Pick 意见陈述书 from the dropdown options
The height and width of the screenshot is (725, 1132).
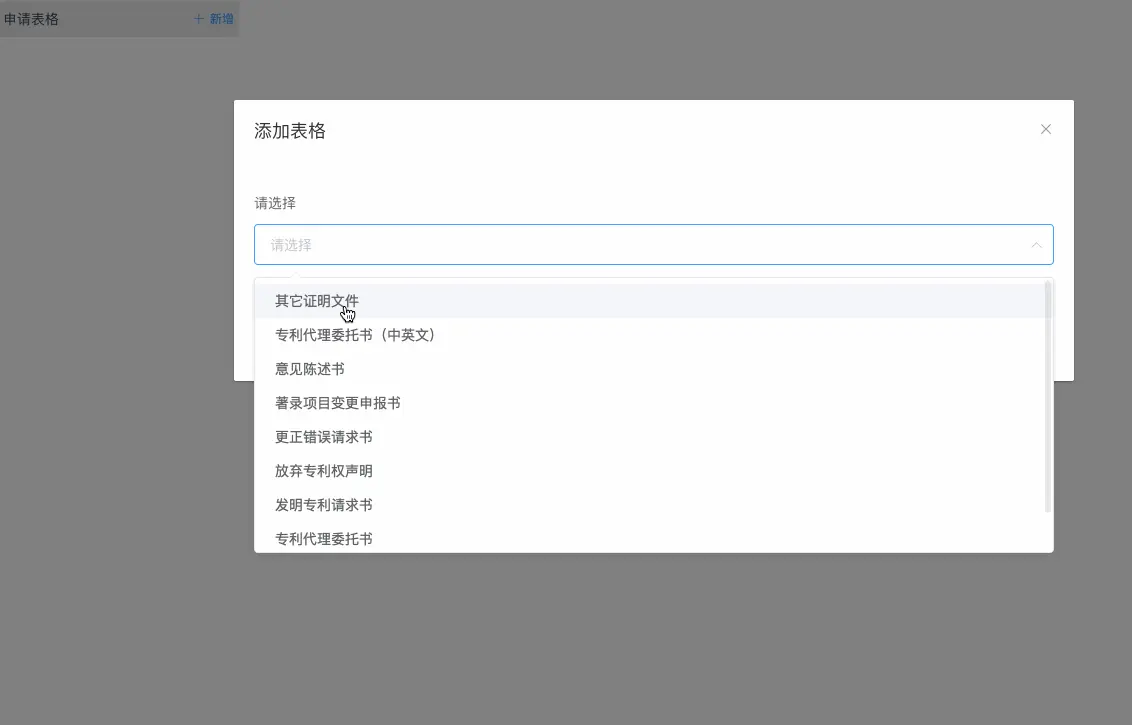click(309, 368)
